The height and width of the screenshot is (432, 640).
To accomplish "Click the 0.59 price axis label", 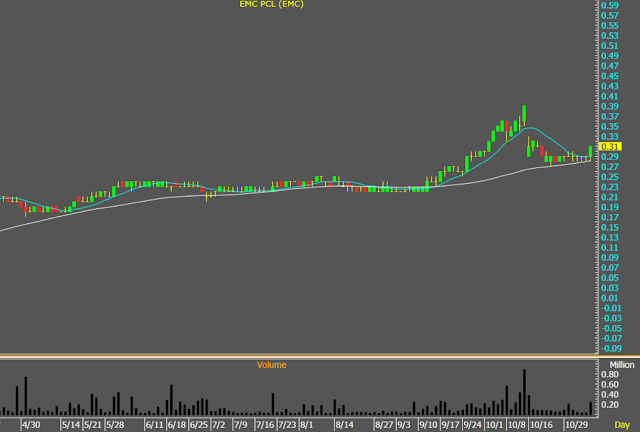I will tap(610, 5).
